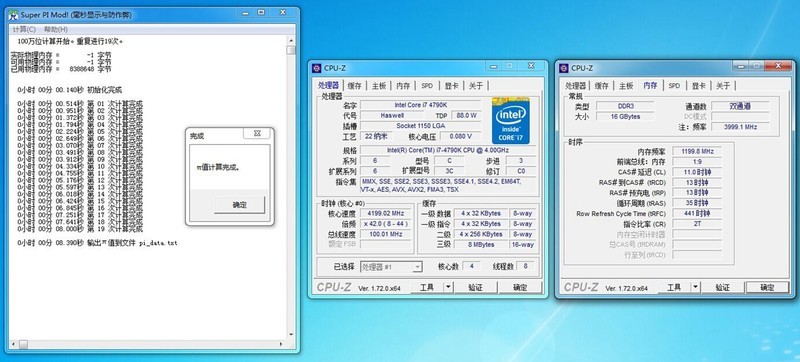Click the core voltage value 0.080 V

click(460, 136)
